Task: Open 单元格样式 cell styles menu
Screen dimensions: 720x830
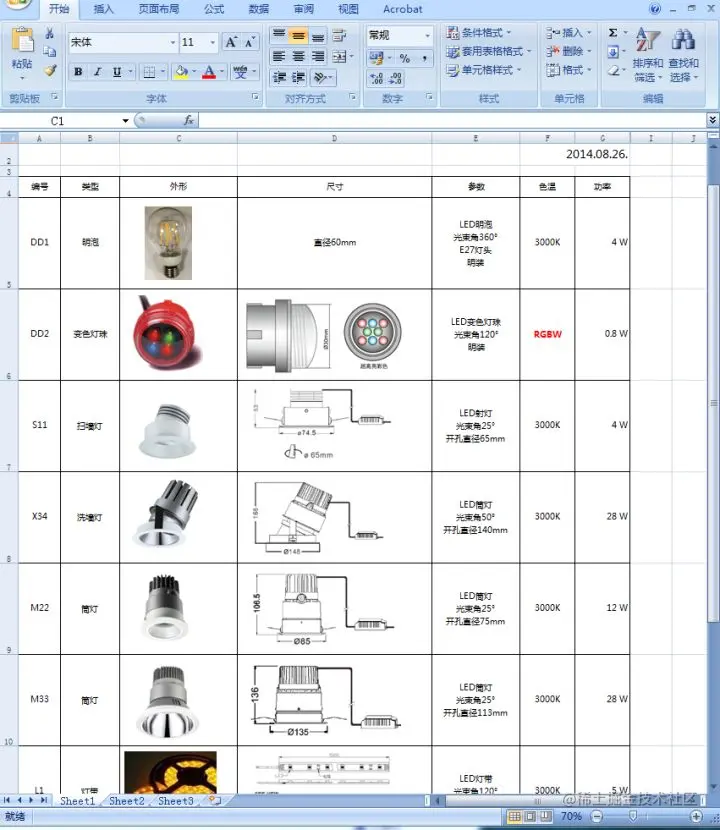Action: (483, 70)
